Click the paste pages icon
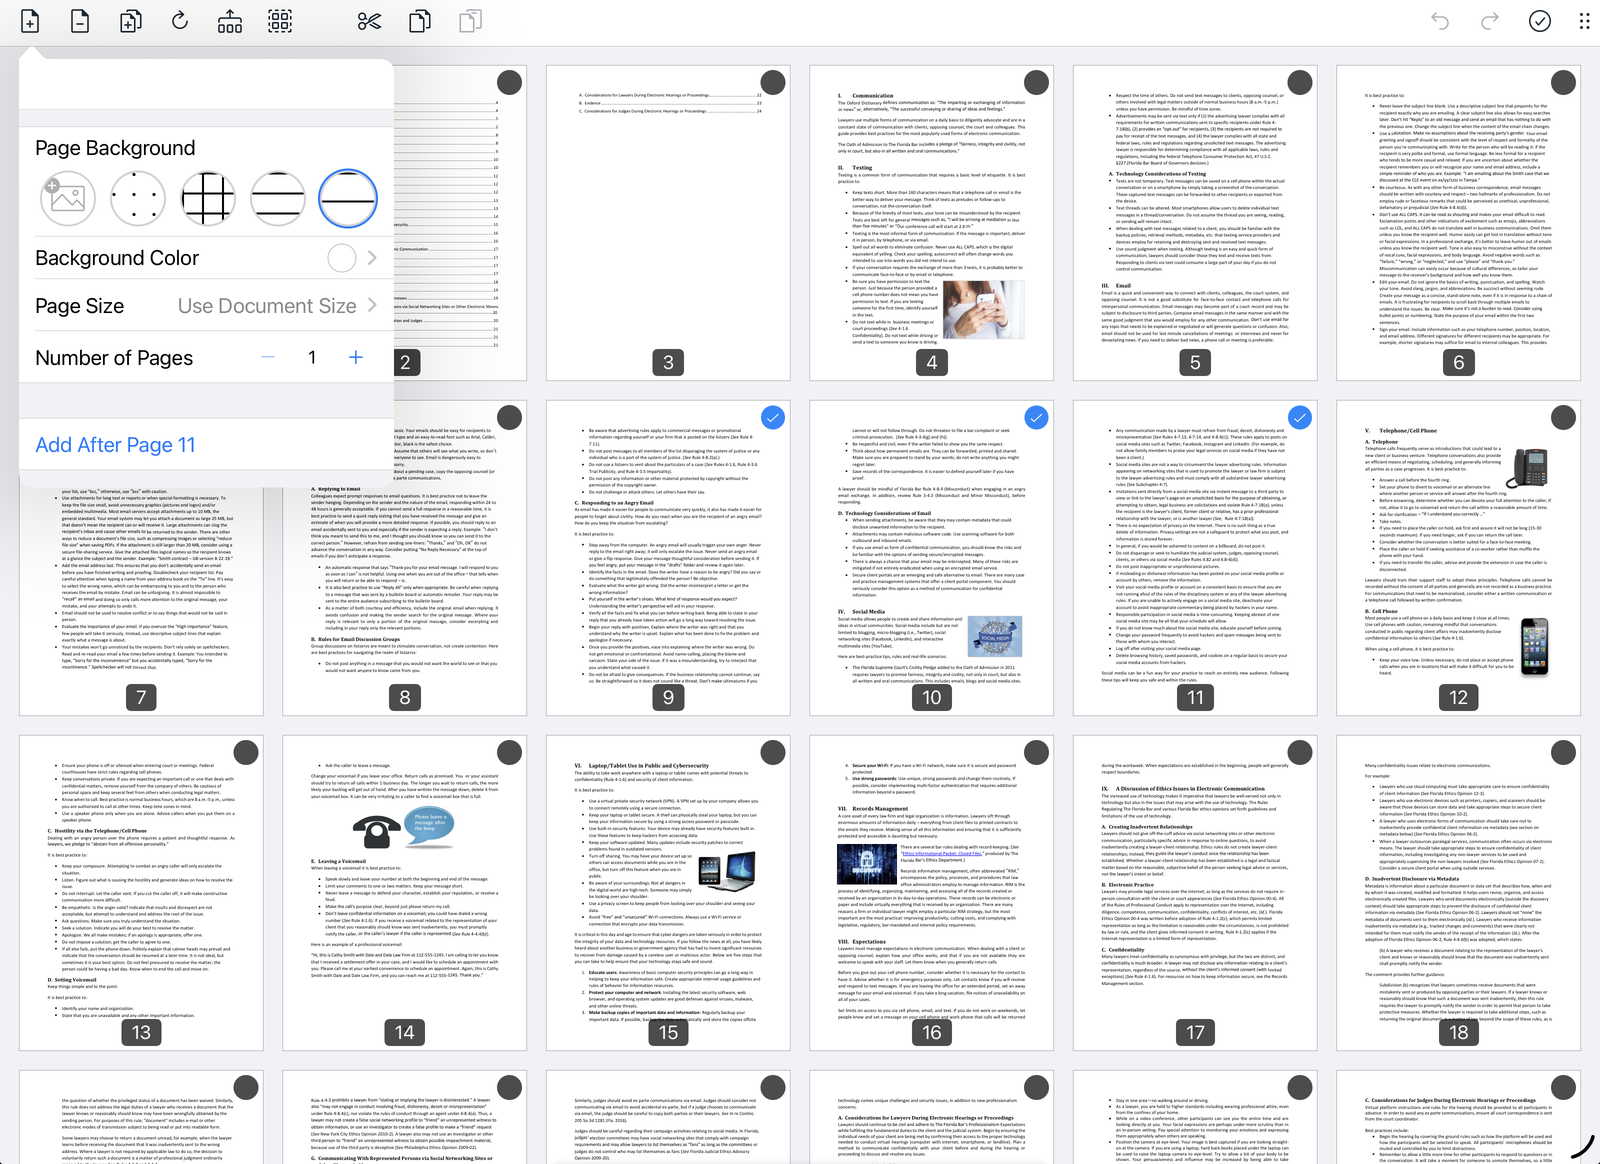The height and width of the screenshot is (1164, 1600). [x=470, y=21]
